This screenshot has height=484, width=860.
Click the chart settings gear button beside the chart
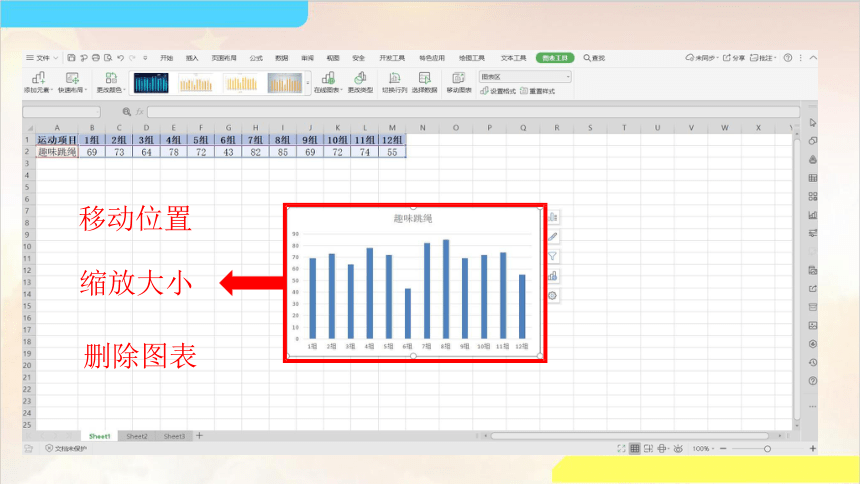click(x=552, y=296)
